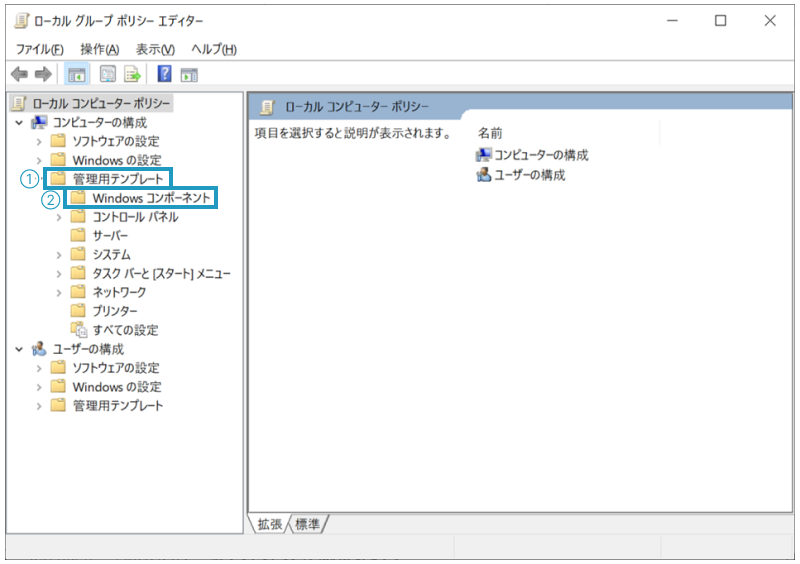
Task: Select 管理用テンプレート under コンピューターの構成
Action: point(118,179)
